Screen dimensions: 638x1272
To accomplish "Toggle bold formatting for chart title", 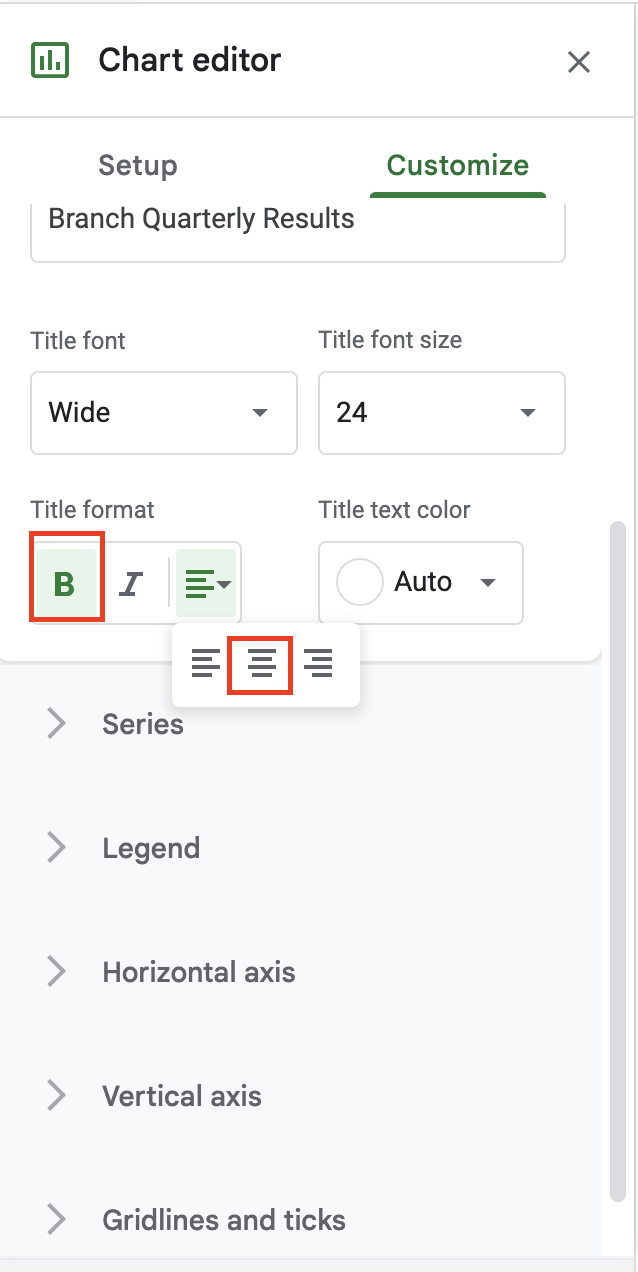I will 65,583.
